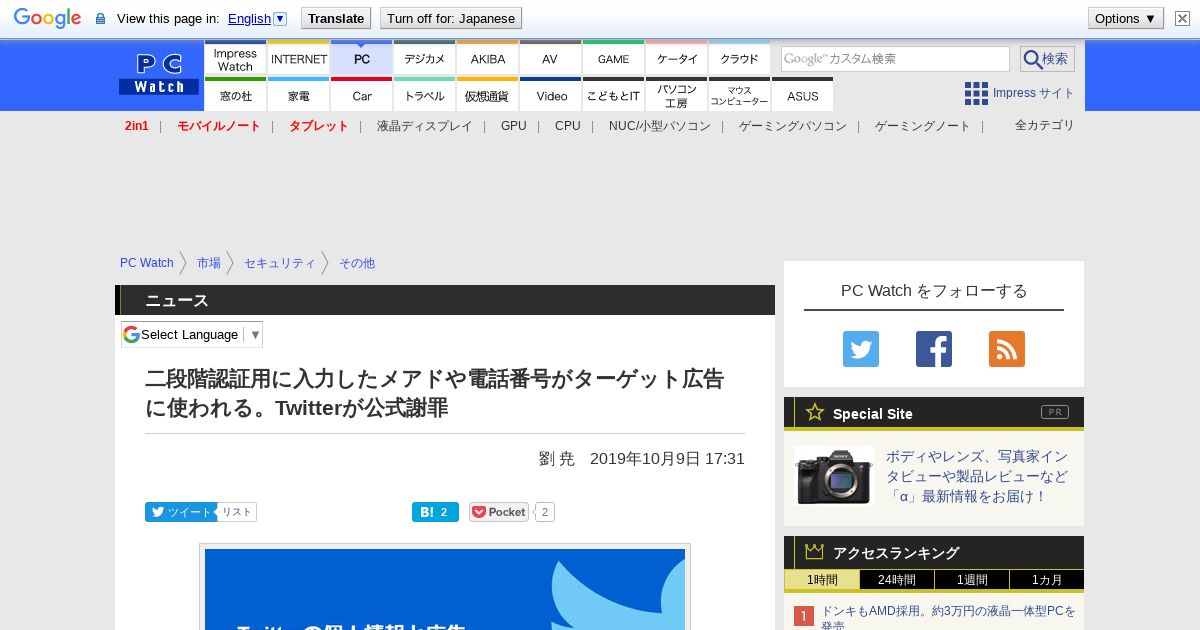Click the Translate button

tap(335, 18)
